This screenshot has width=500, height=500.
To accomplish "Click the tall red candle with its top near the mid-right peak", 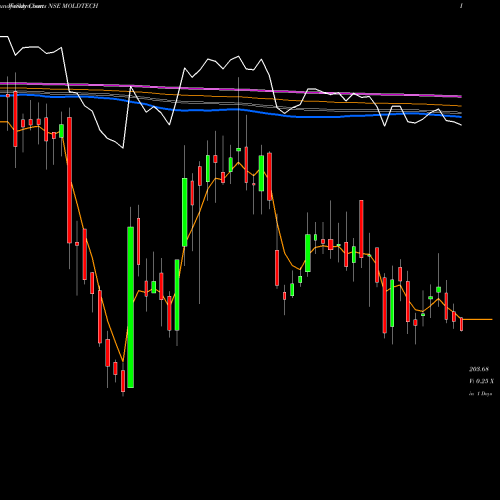I will coord(361,229).
